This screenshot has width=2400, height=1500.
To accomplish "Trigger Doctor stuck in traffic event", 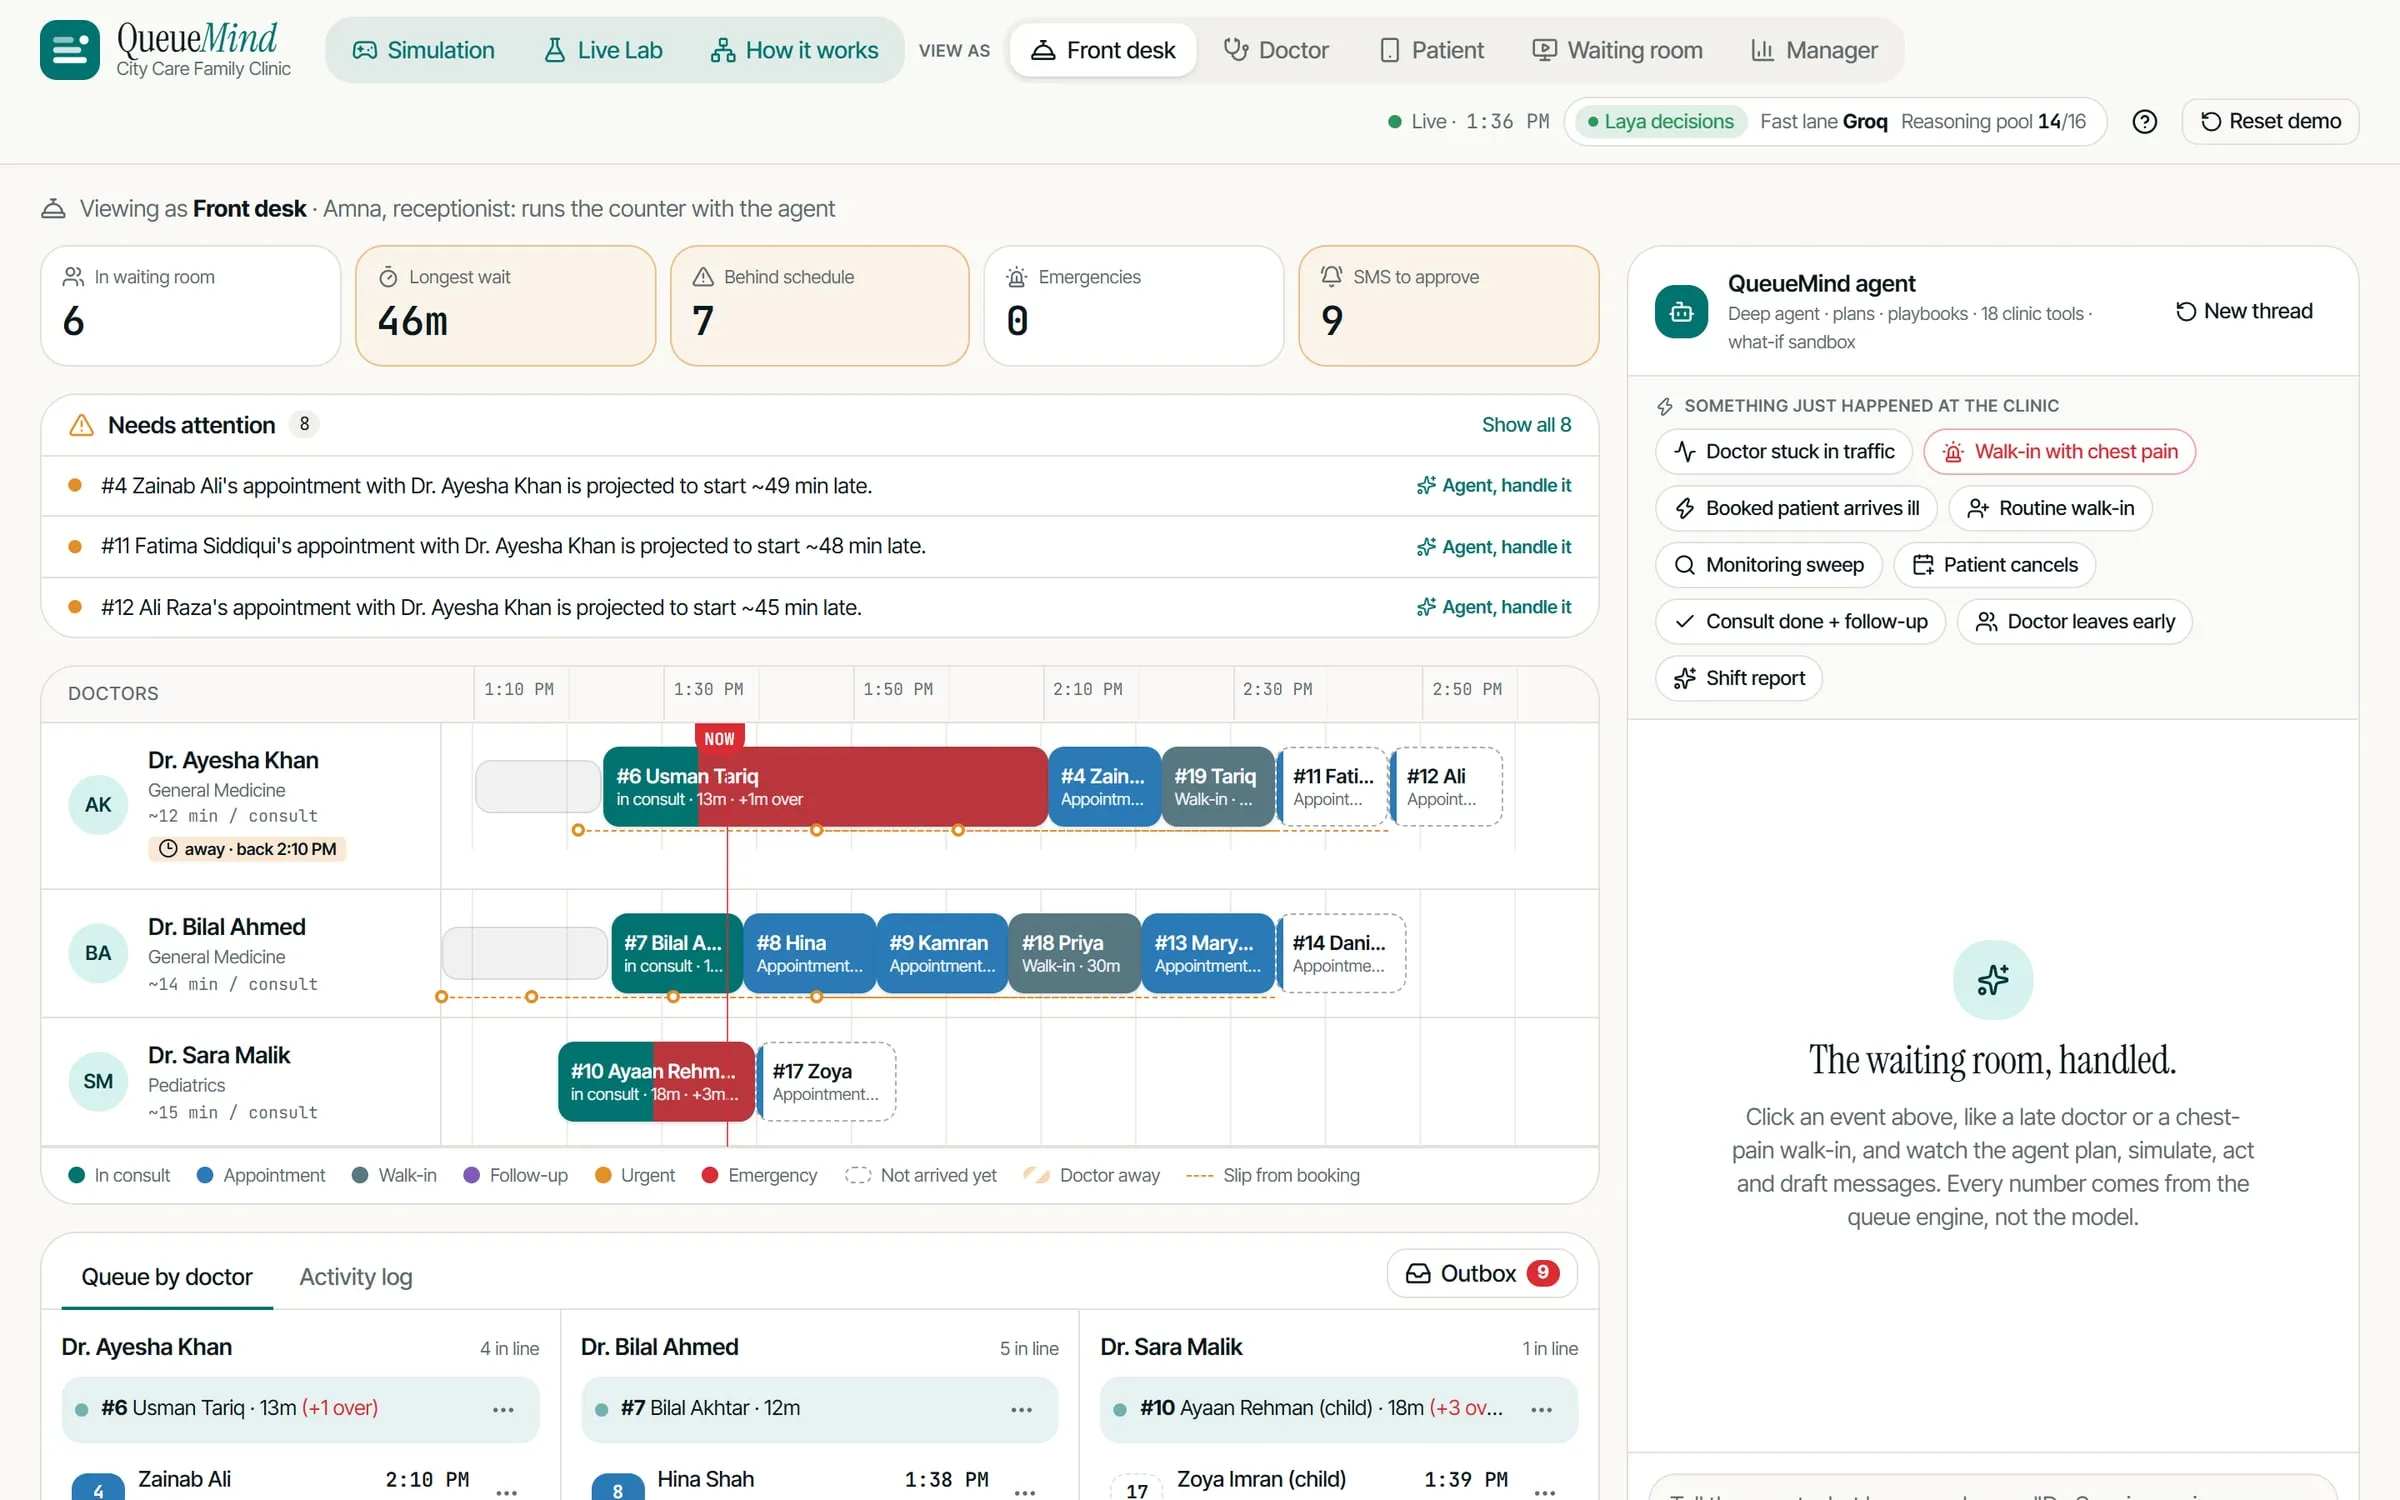I will [1784, 452].
